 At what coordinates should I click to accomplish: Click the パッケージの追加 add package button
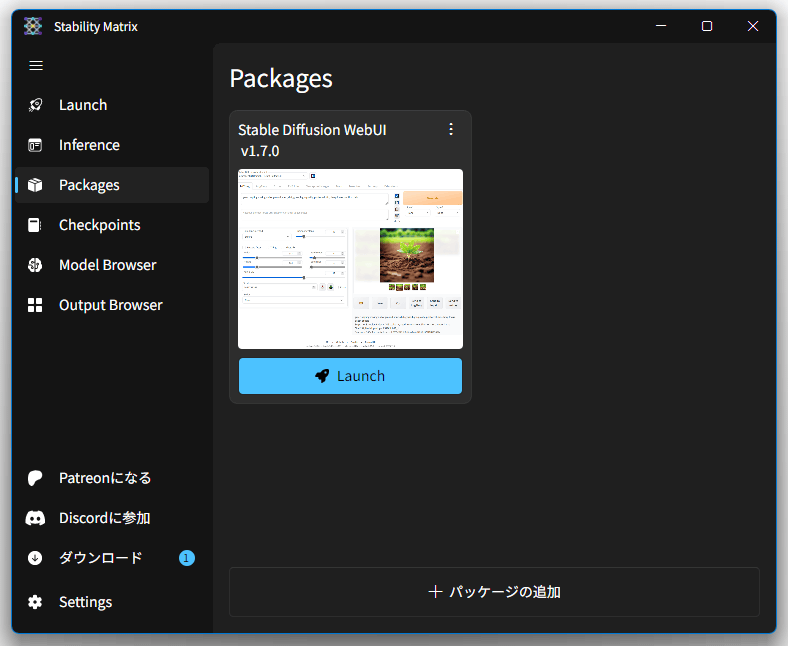(495, 592)
